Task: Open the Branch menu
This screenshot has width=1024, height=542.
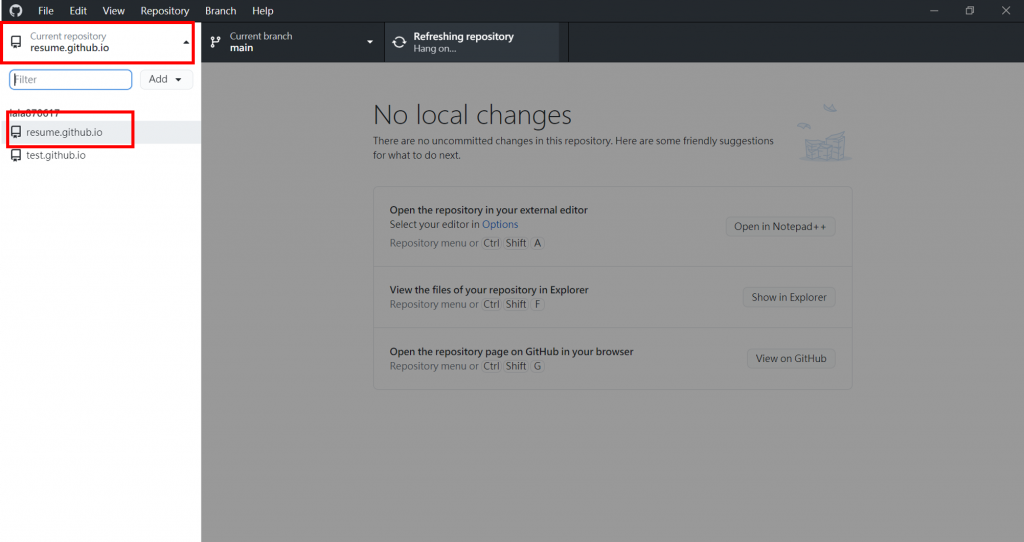Action: 221,10
